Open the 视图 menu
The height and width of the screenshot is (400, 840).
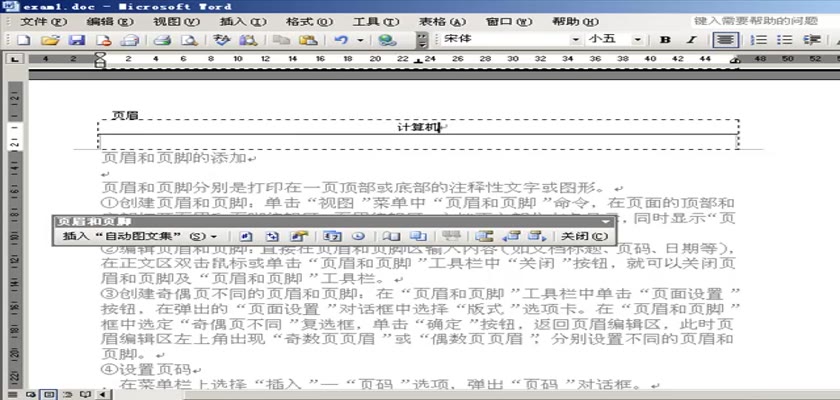[x=176, y=22]
